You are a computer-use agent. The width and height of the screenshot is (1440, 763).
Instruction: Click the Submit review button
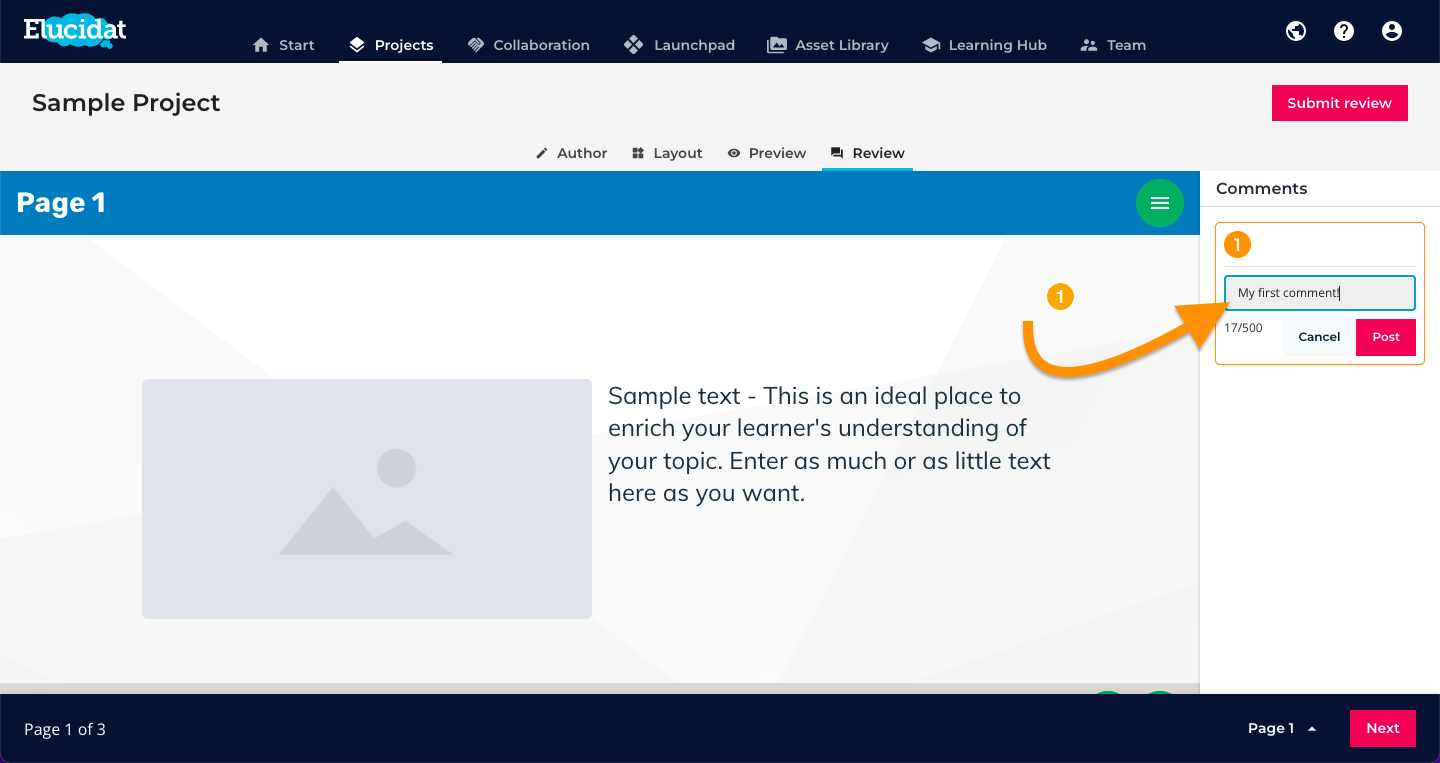tap(1340, 103)
